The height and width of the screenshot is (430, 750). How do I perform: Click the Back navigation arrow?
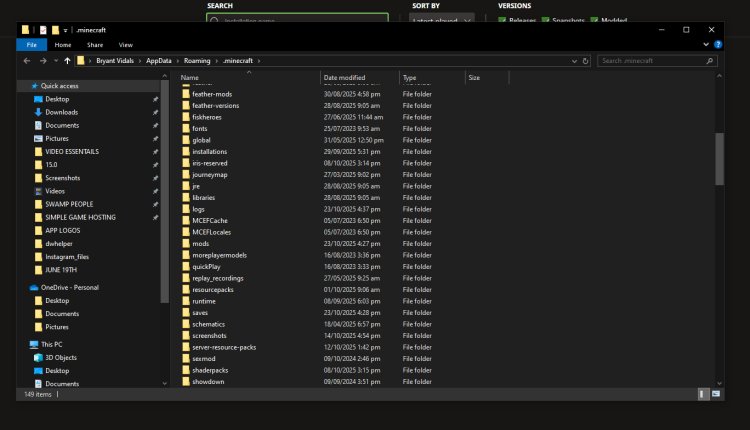[x=27, y=61]
